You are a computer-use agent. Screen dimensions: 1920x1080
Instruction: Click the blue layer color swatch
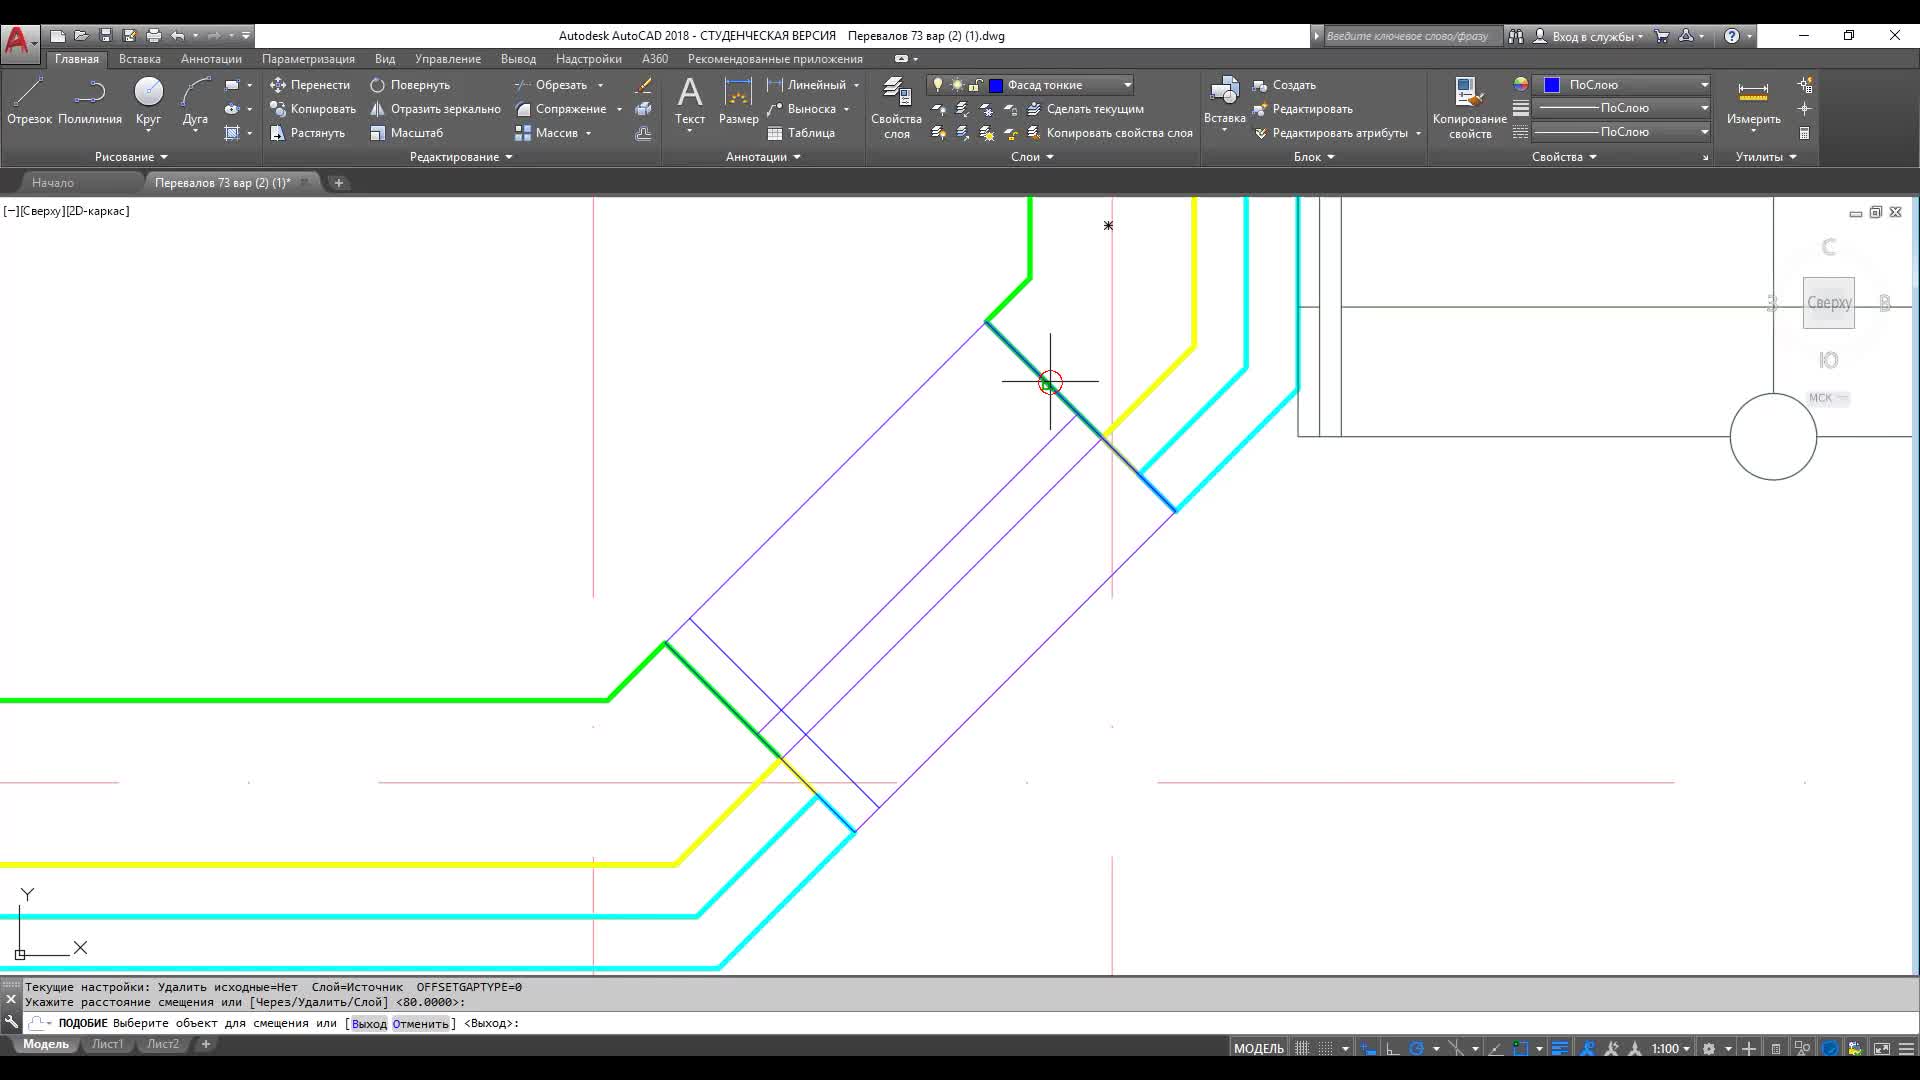click(996, 85)
